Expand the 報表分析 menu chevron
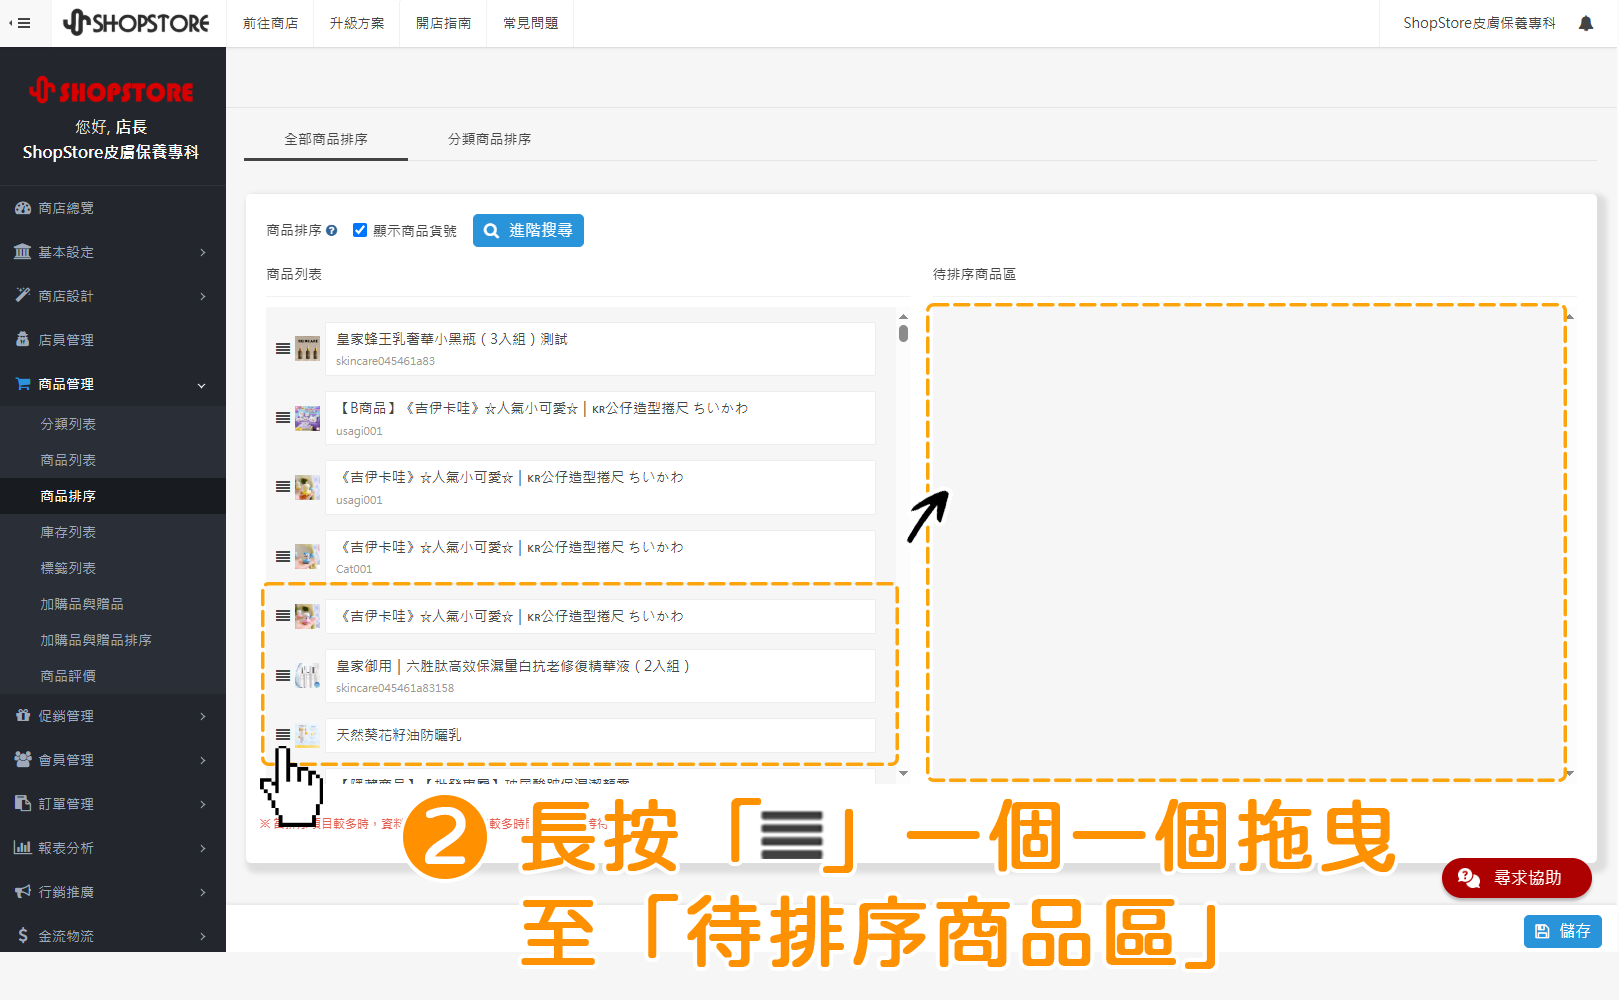The height and width of the screenshot is (1000, 1619). pos(203,849)
